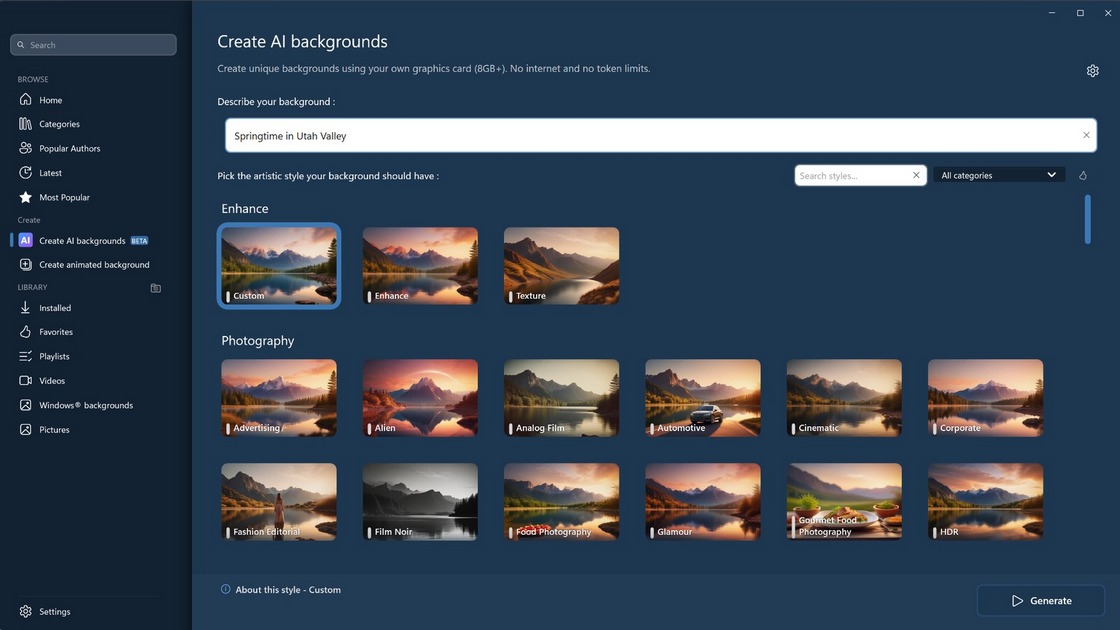Open Most Popular in the sidebar
1120x630 pixels.
pos(64,197)
